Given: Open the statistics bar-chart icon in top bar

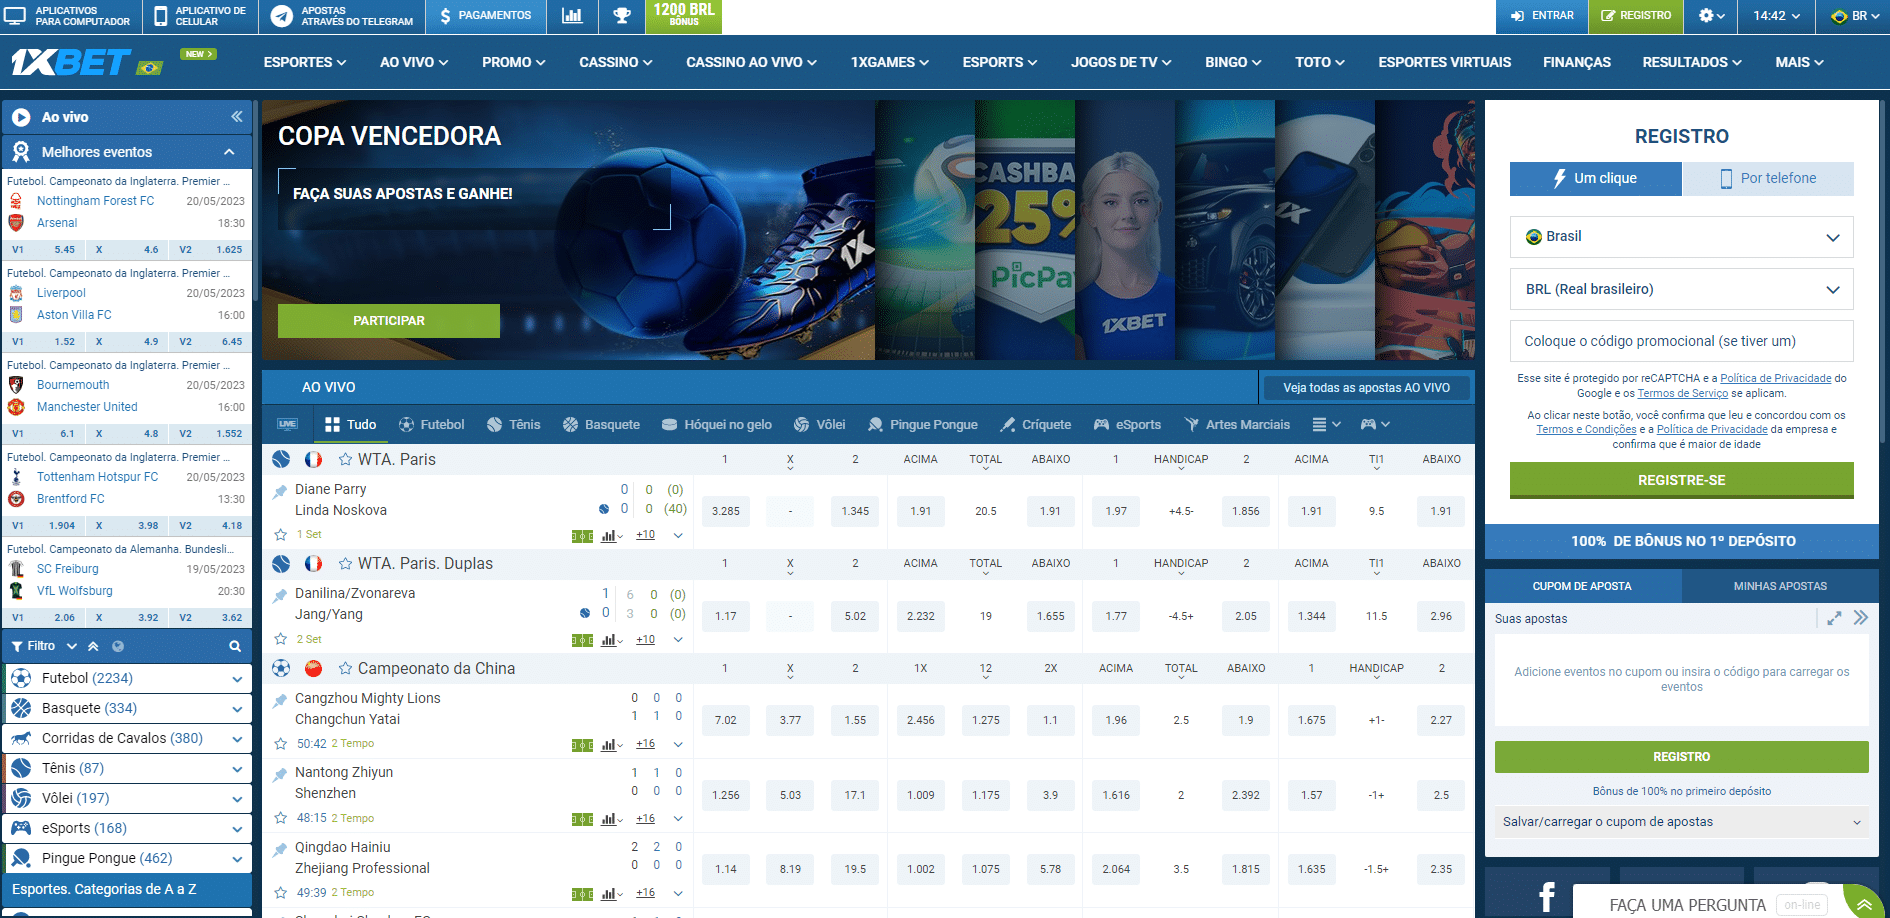Looking at the screenshot, I should [572, 16].
